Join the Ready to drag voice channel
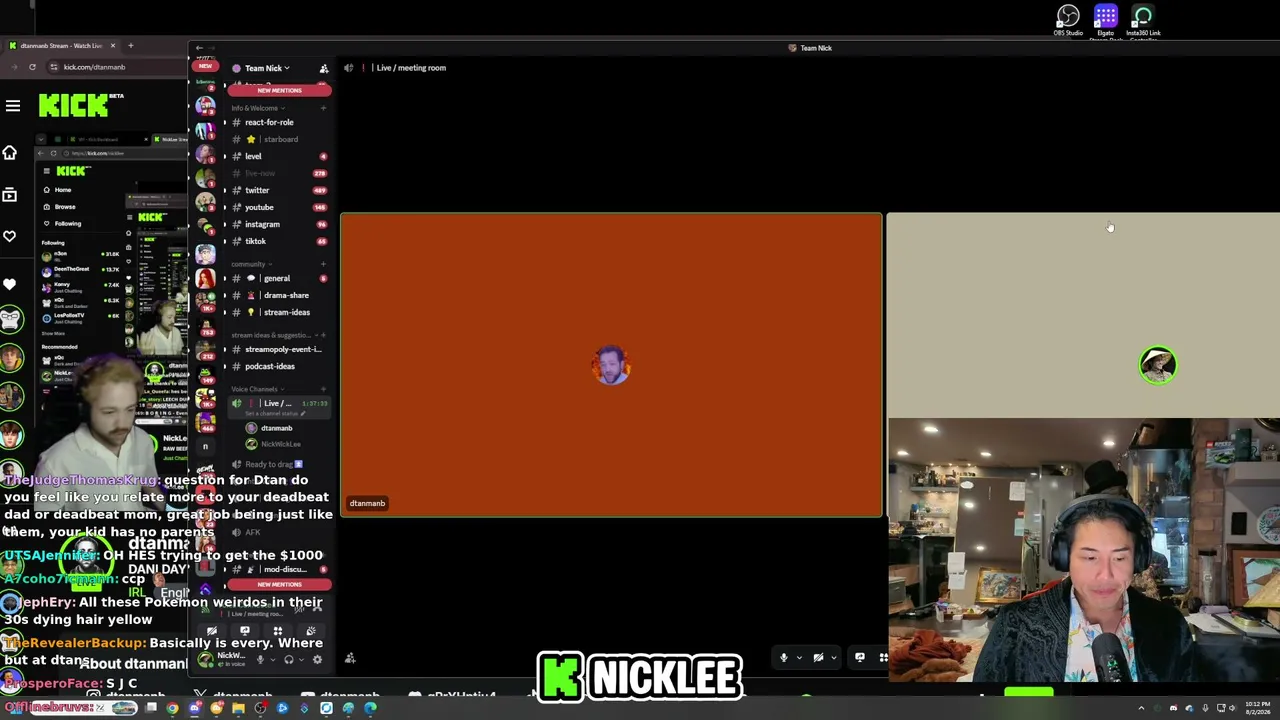This screenshot has height=720, width=1280. (x=276, y=464)
